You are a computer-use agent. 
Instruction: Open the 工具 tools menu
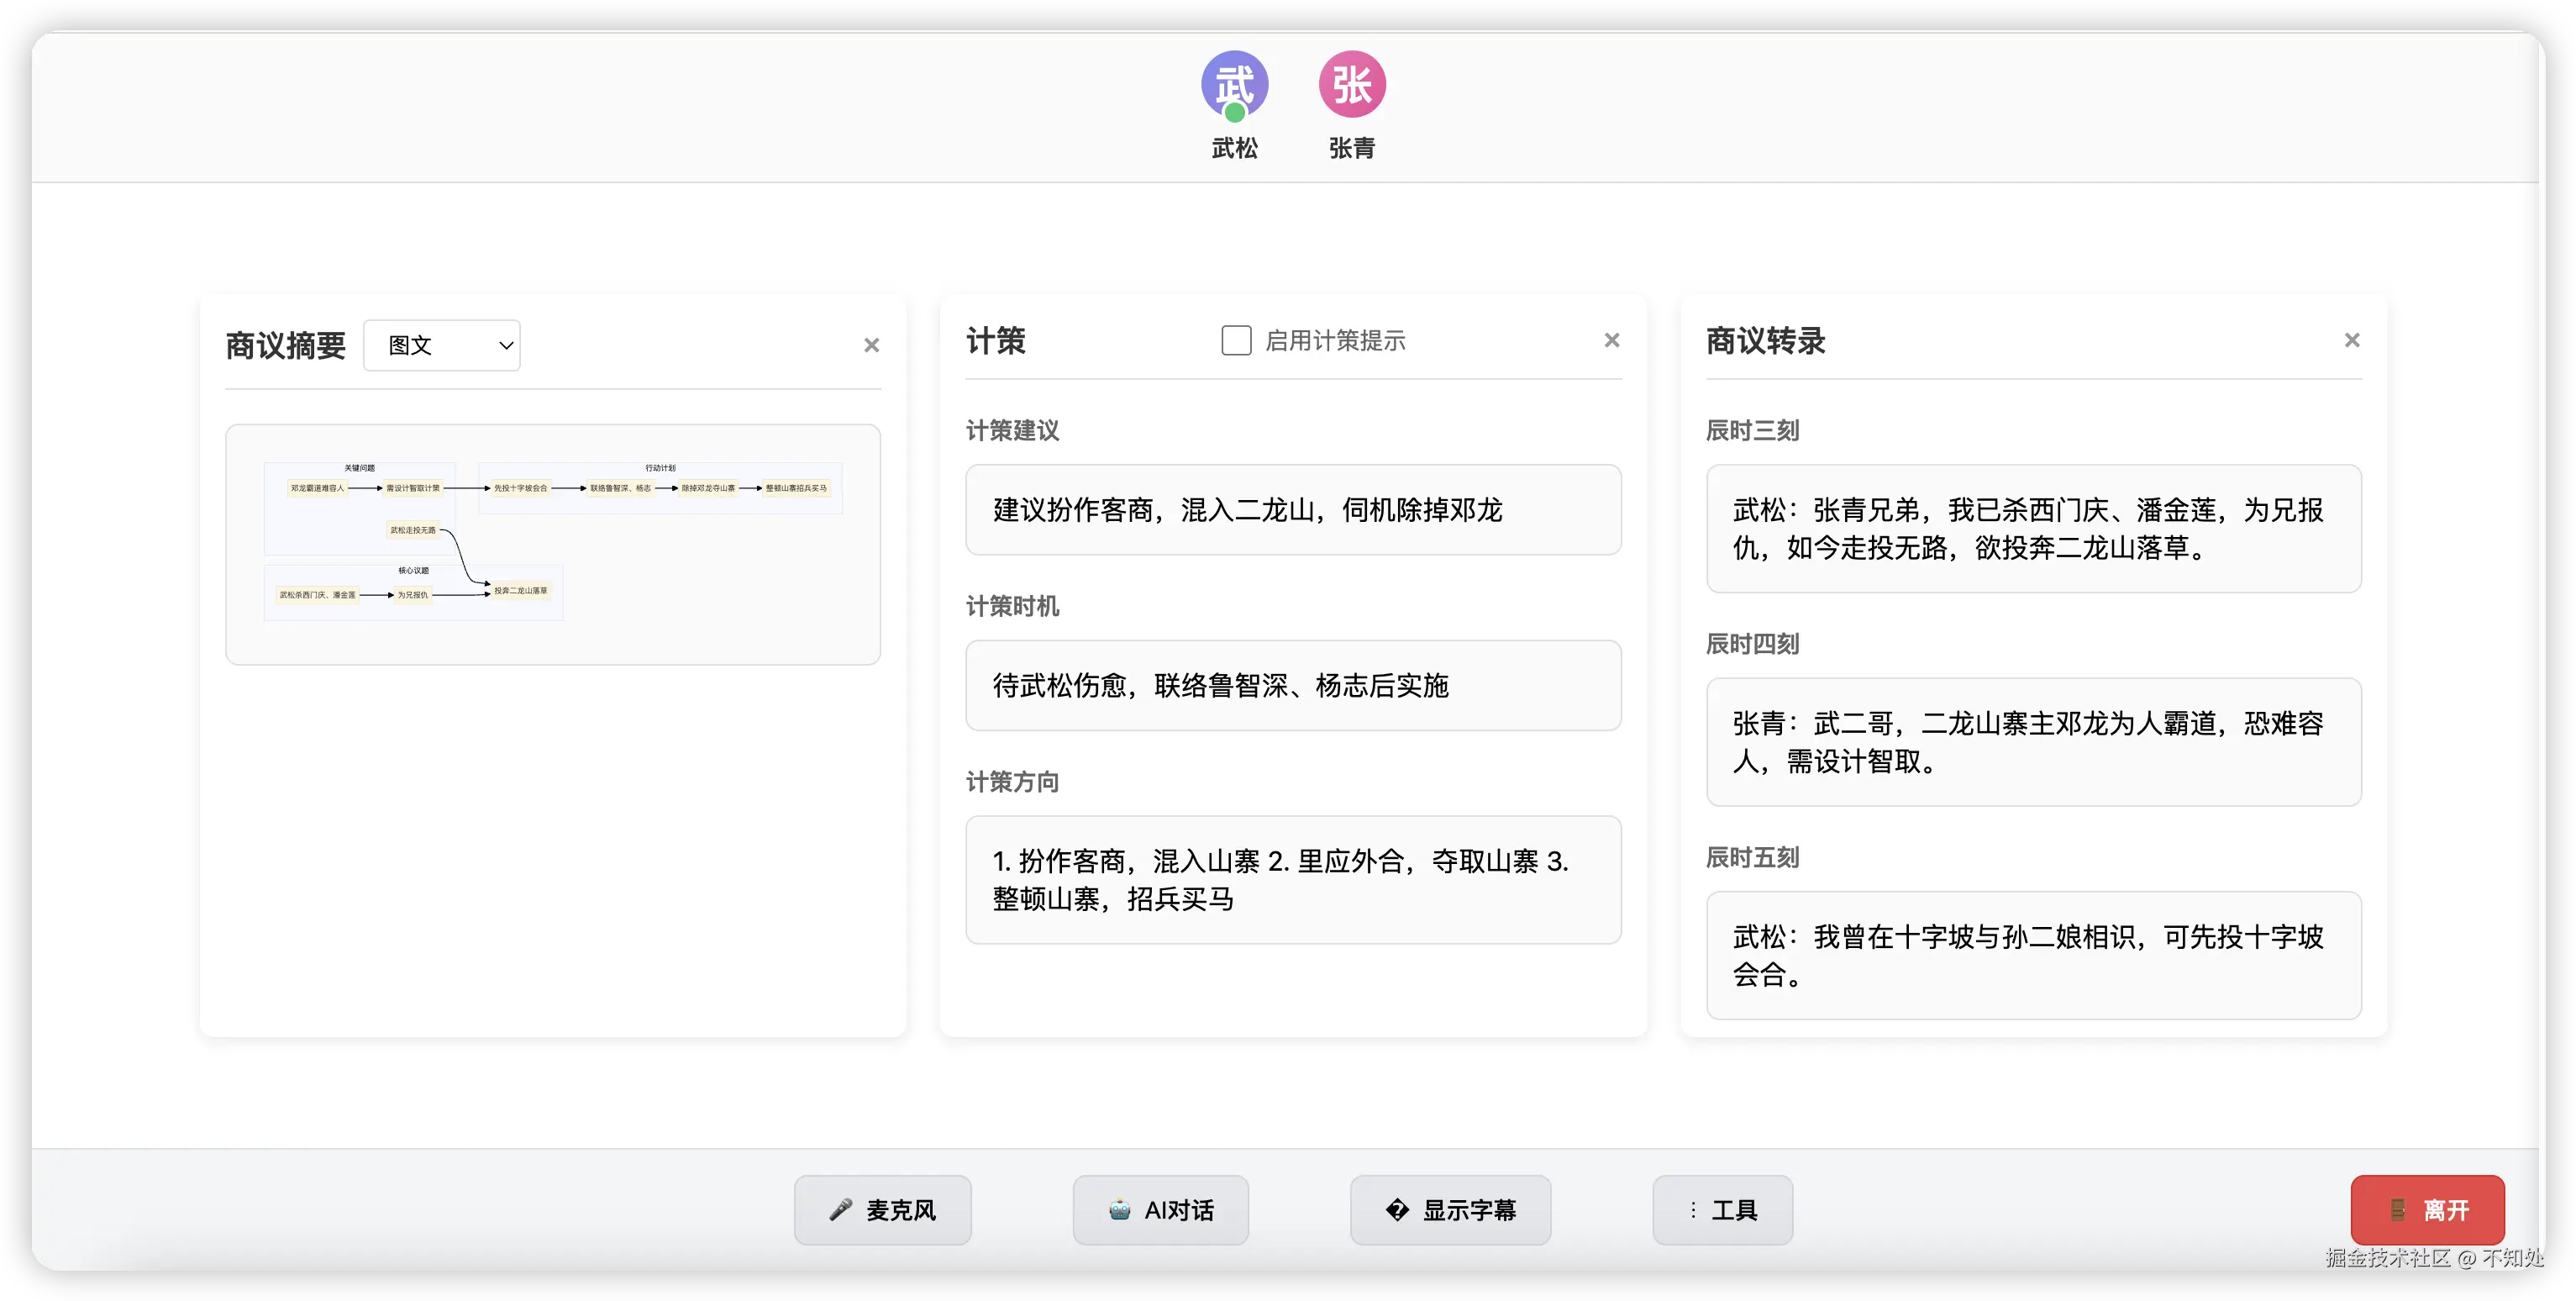click(x=1722, y=1210)
